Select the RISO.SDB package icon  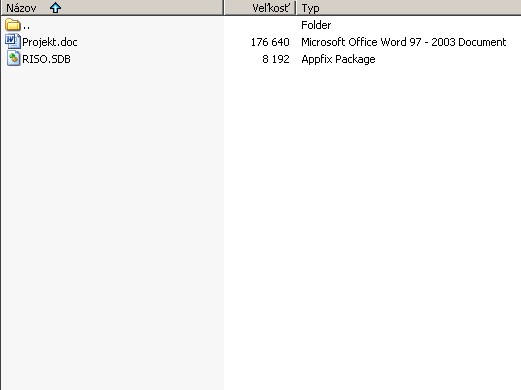[13, 59]
